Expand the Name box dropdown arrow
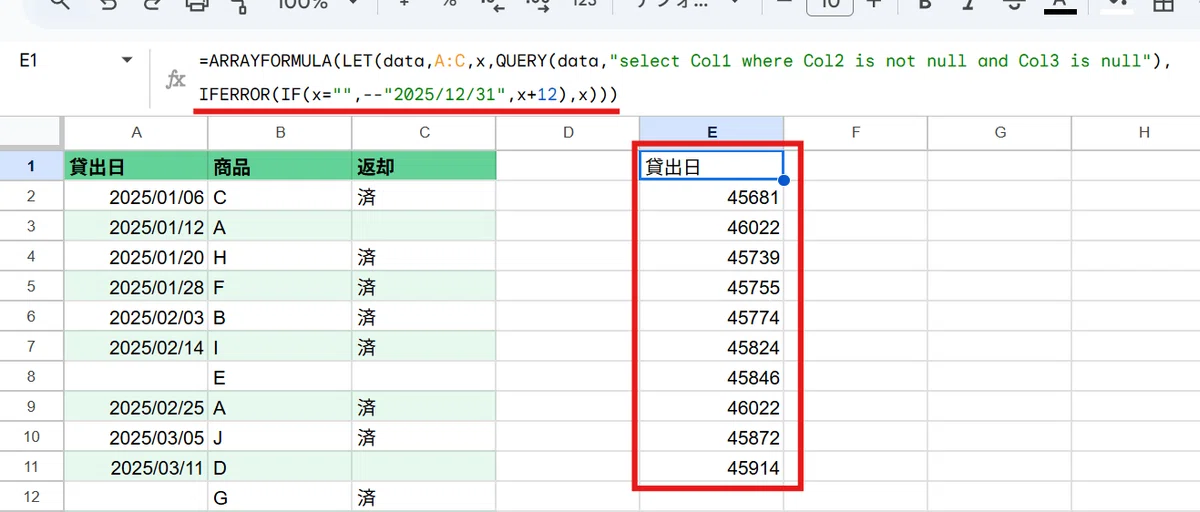Screen dimensions: 1200x512 tap(127, 61)
